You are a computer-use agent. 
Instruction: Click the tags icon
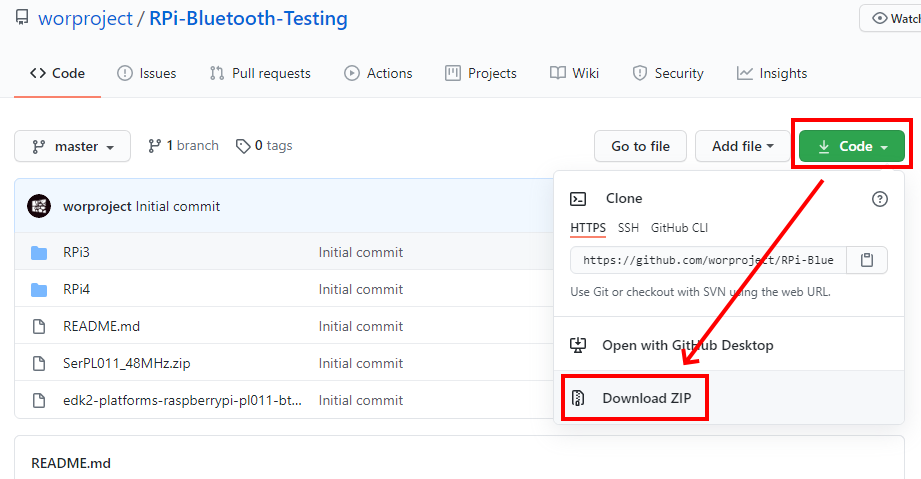pyautogui.click(x=243, y=146)
